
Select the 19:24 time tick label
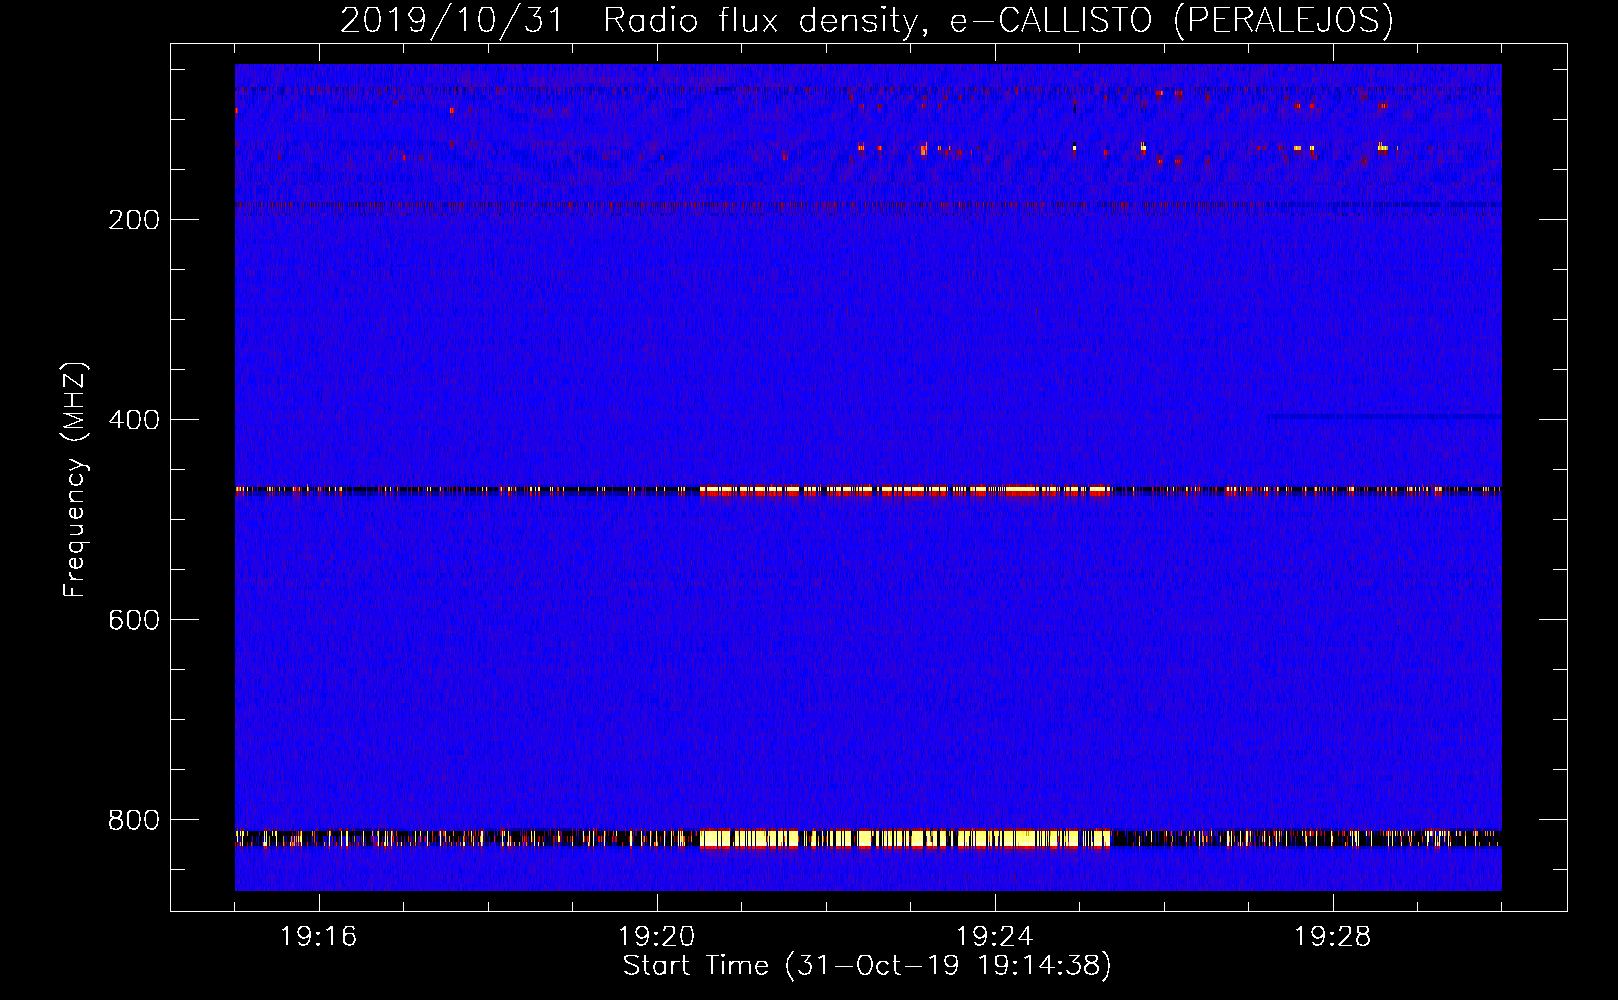[995, 937]
